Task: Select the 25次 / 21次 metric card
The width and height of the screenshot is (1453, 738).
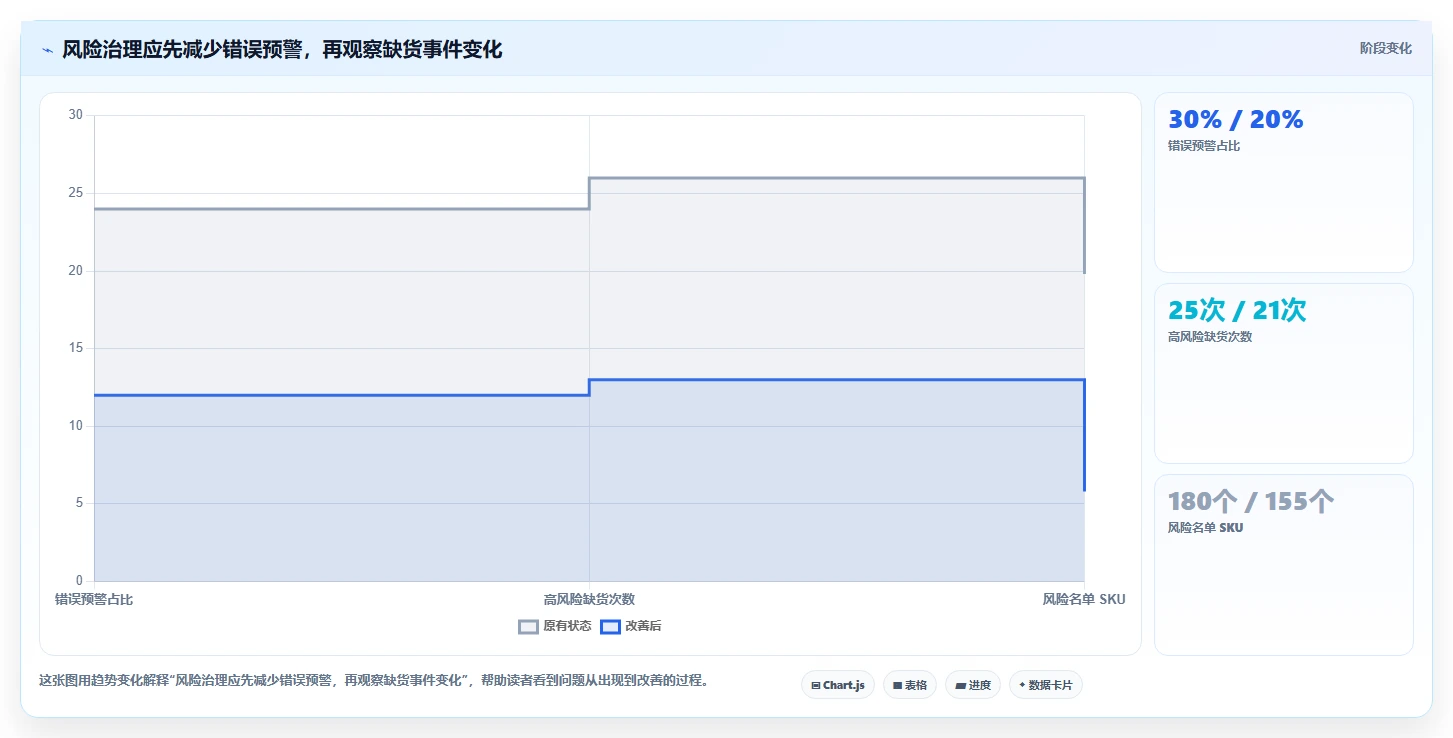Action: click(x=1283, y=373)
